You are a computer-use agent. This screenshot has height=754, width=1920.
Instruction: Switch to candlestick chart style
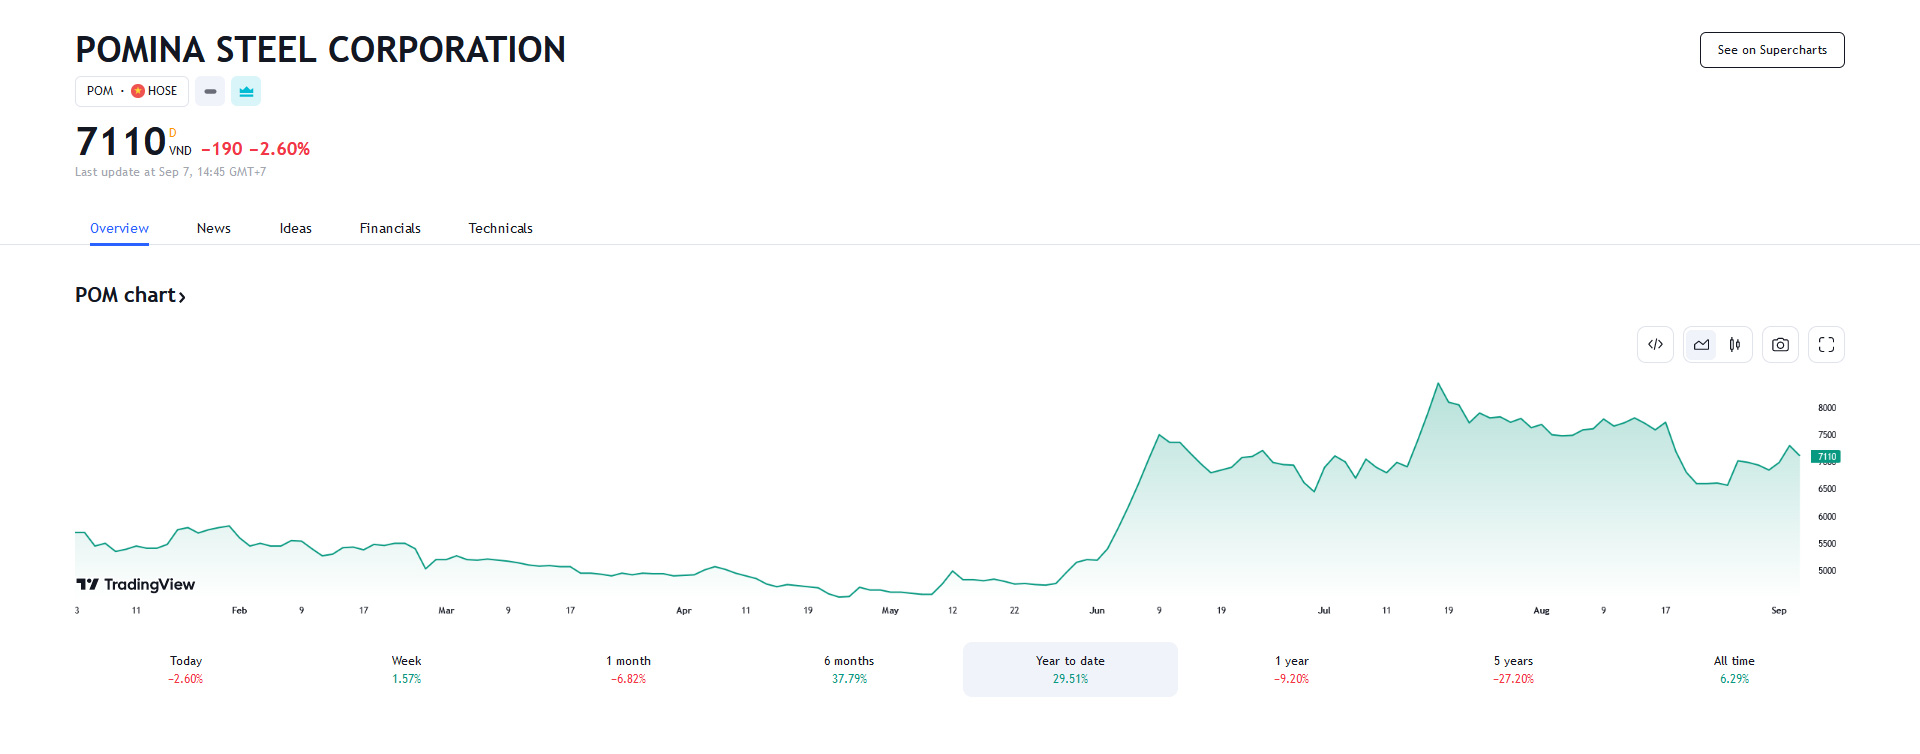[1735, 345]
